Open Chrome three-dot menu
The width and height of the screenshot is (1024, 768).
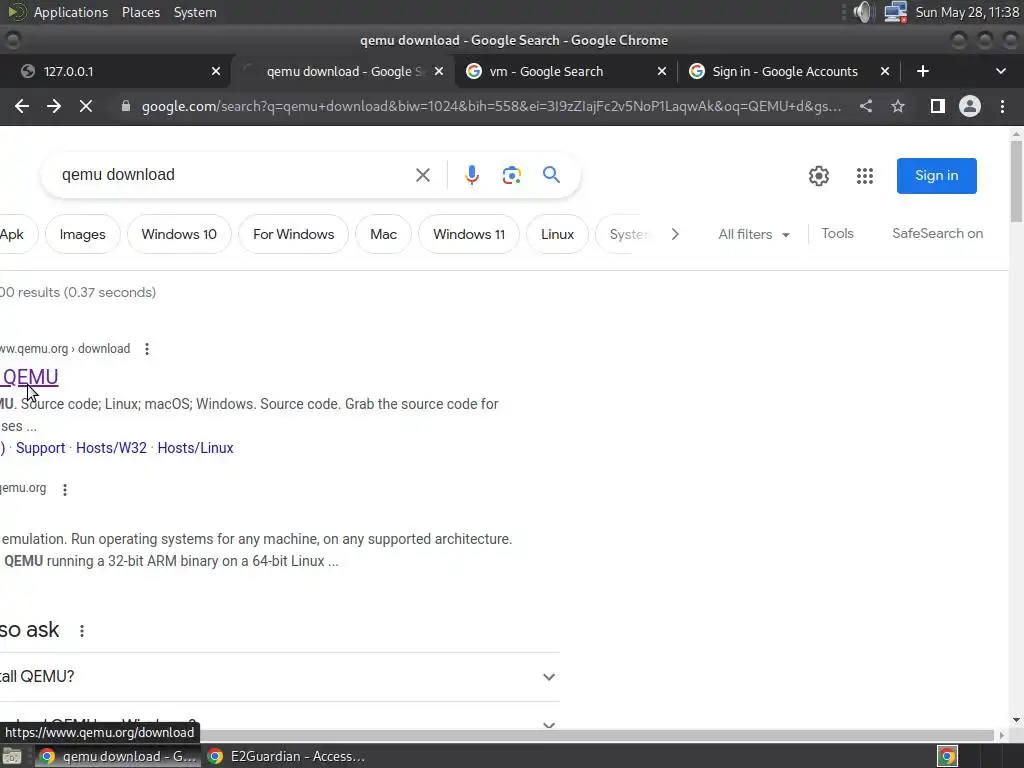tap(1002, 106)
